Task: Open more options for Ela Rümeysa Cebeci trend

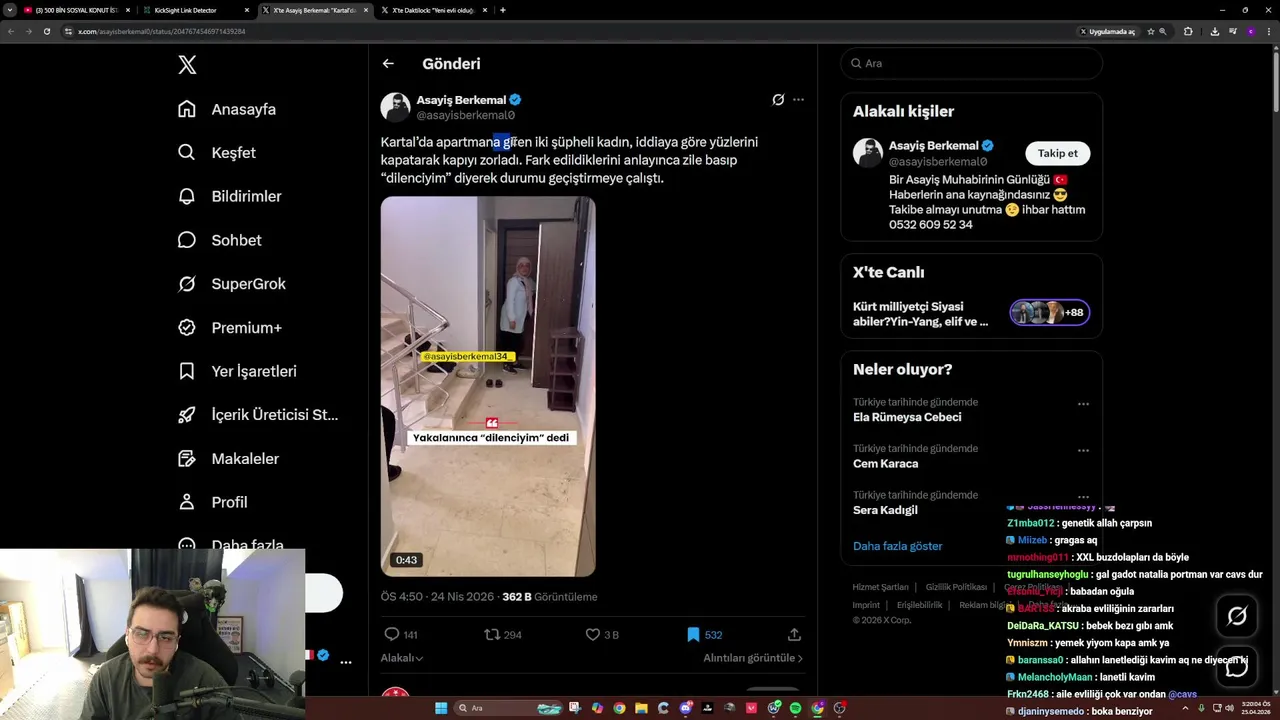Action: coord(1083,404)
